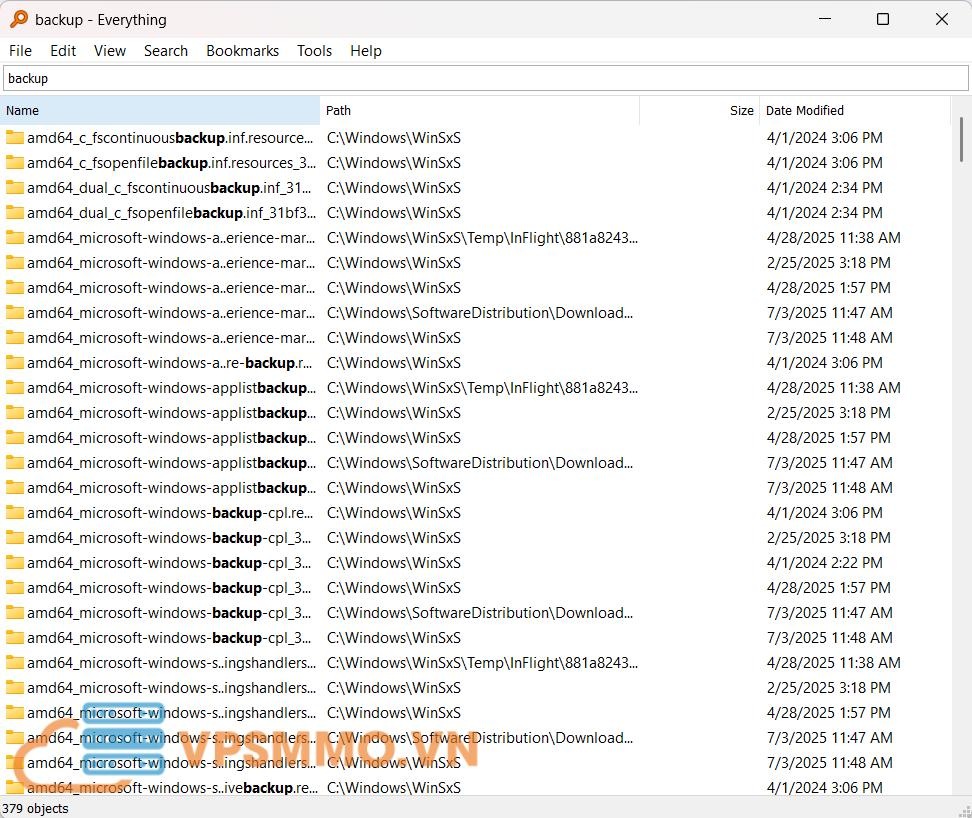
Task: Open the View menu
Action: [109, 50]
